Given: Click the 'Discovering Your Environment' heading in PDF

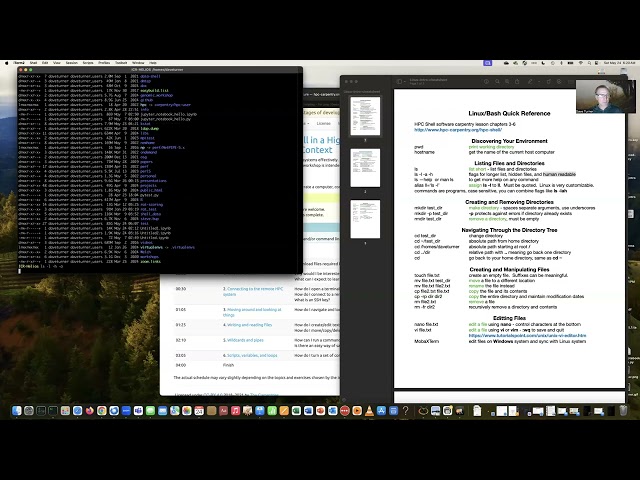Looking at the screenshot, I should pyautogui.click(x=509, y=141).
